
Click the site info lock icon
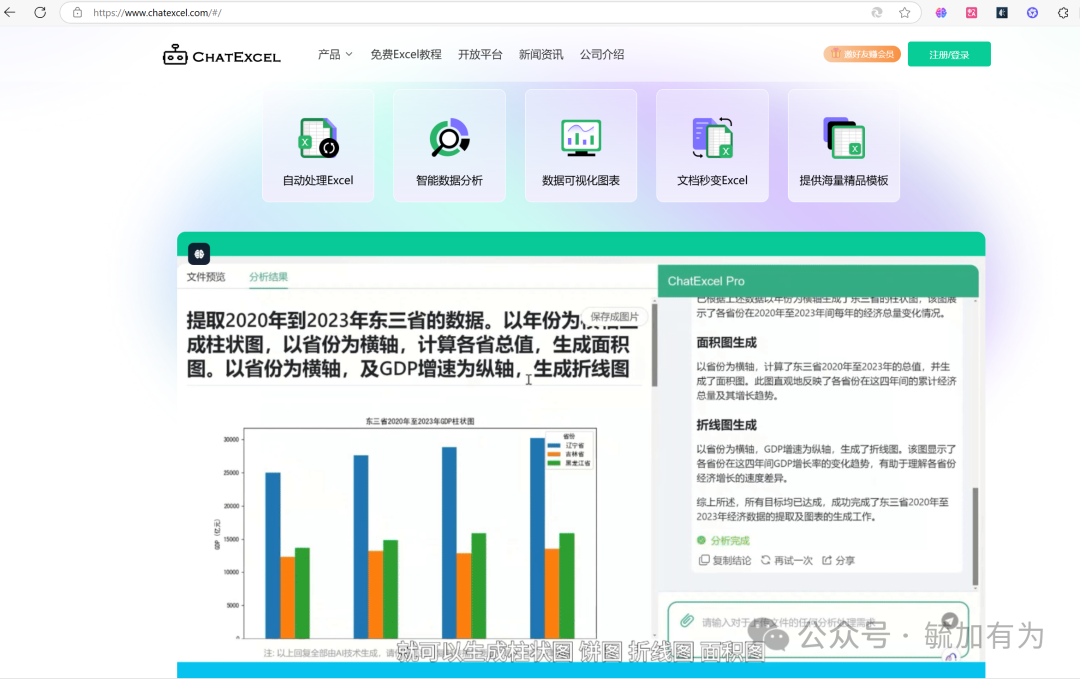click(78, 12)
